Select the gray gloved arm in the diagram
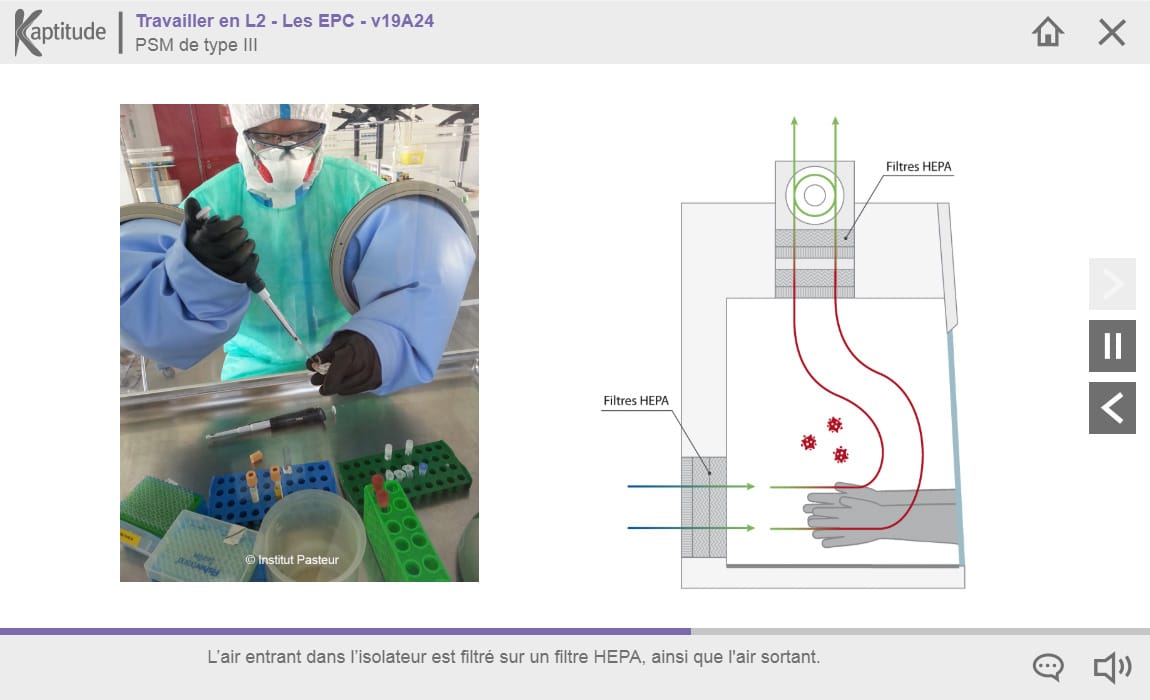 pos(880,515)
